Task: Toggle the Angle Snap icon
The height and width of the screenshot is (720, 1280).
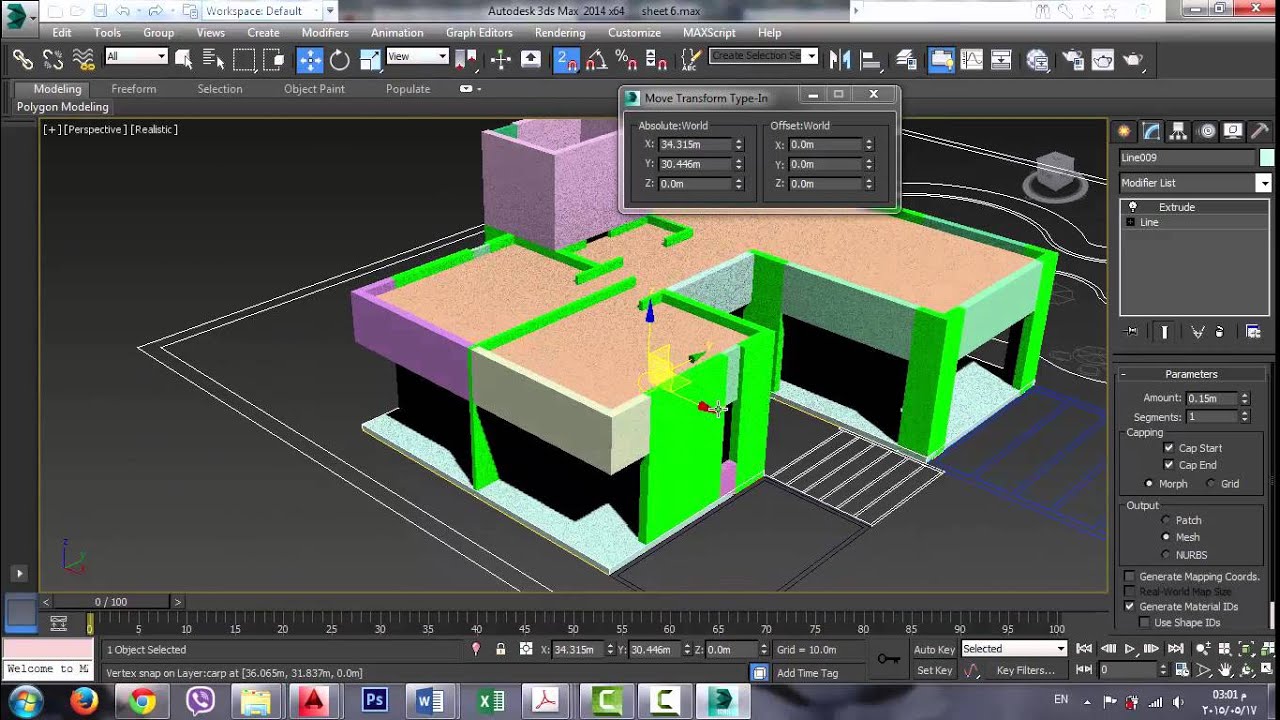Action: pos(595,60)
